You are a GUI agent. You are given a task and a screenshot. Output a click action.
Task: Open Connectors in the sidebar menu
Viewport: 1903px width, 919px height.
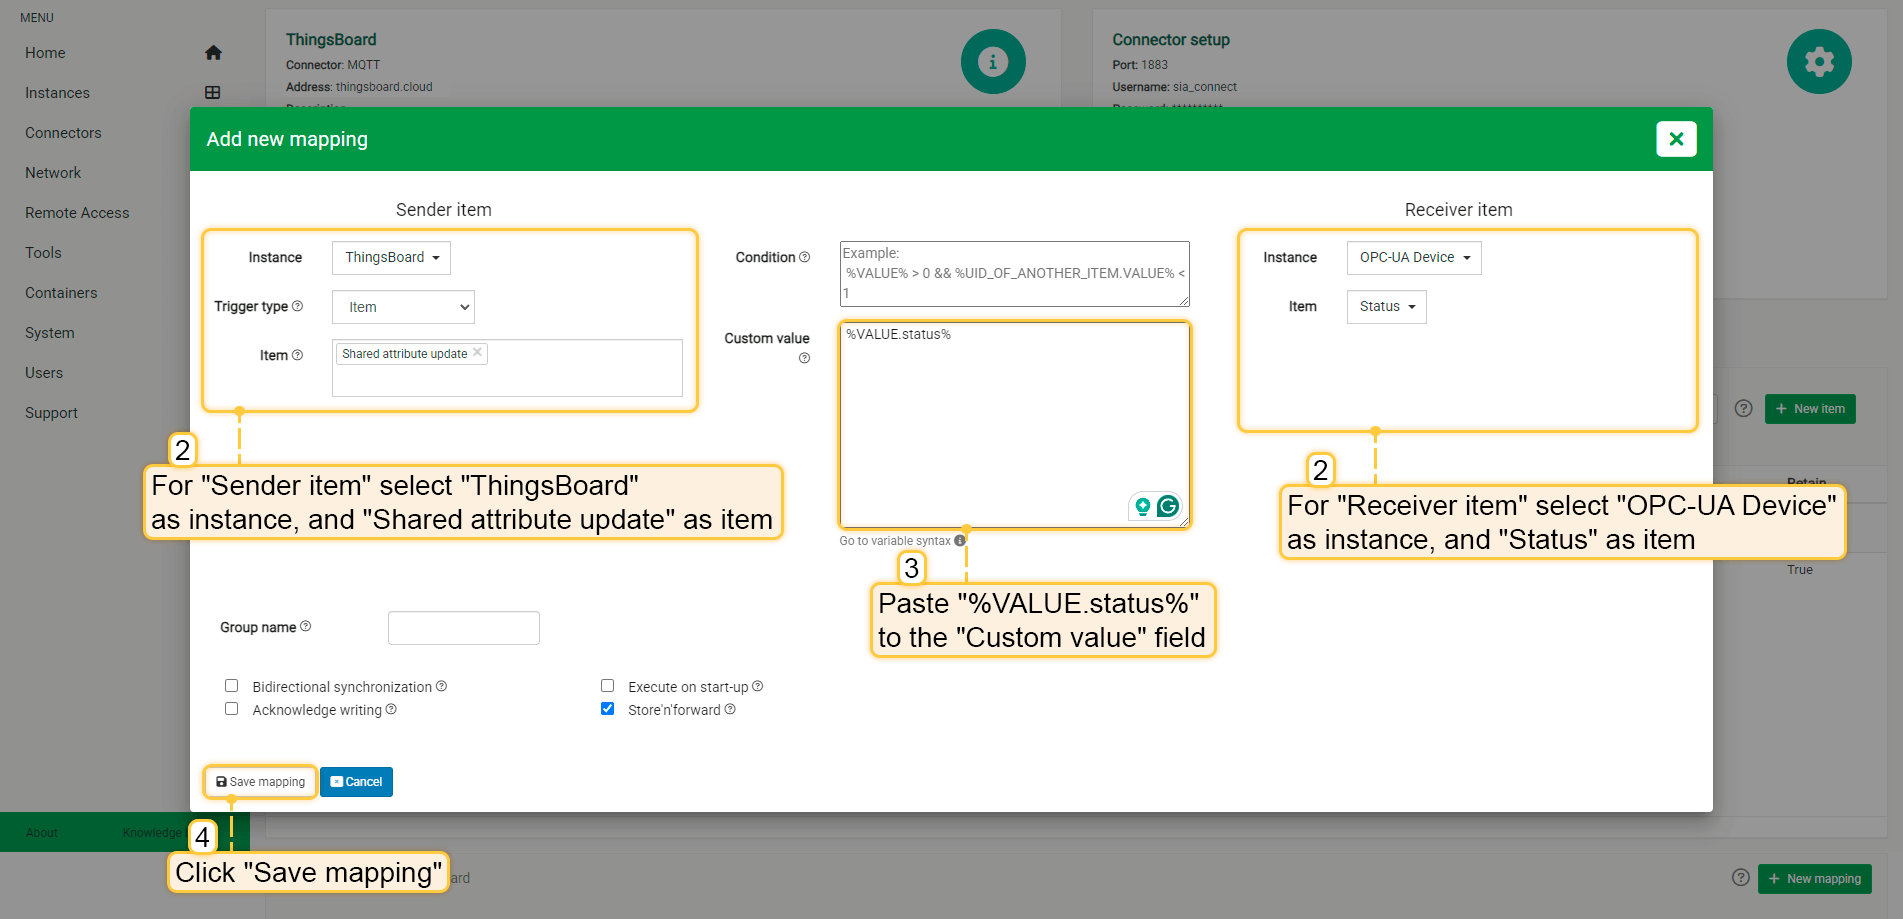(63, 133)
